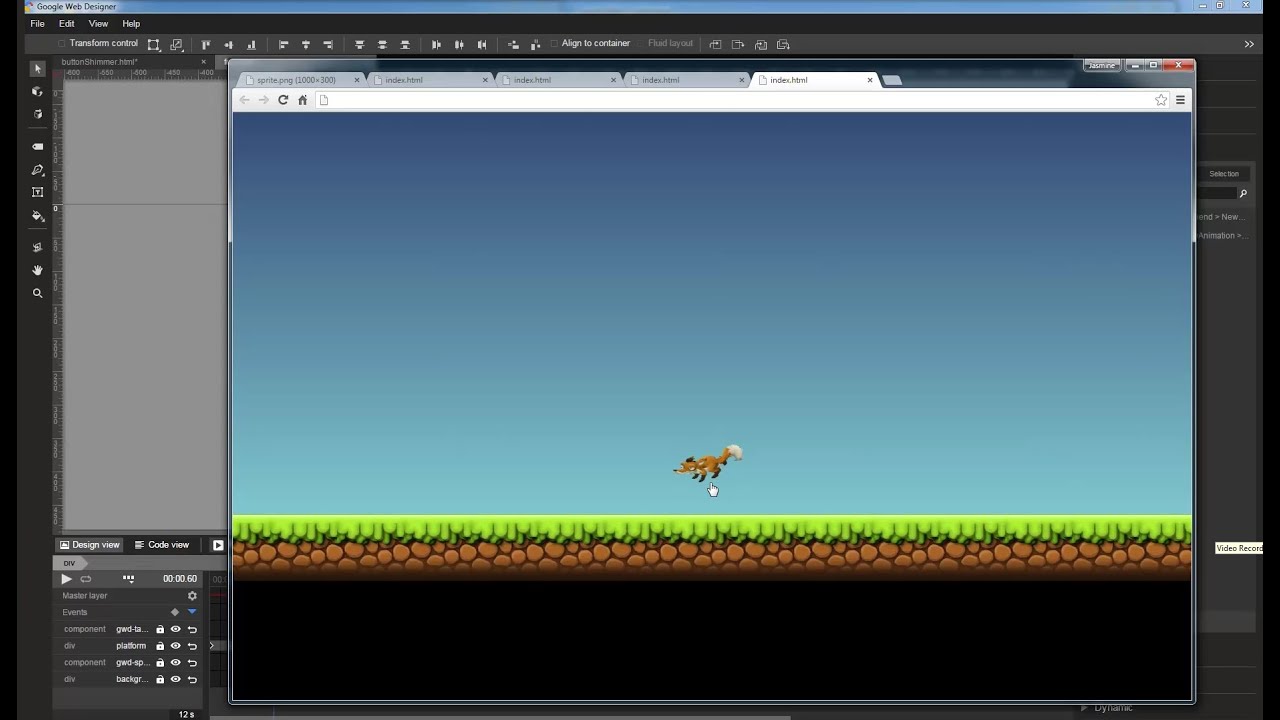1280x720 pixels.
Task: Enable Align to container checkbox
Action: point(554,44)
